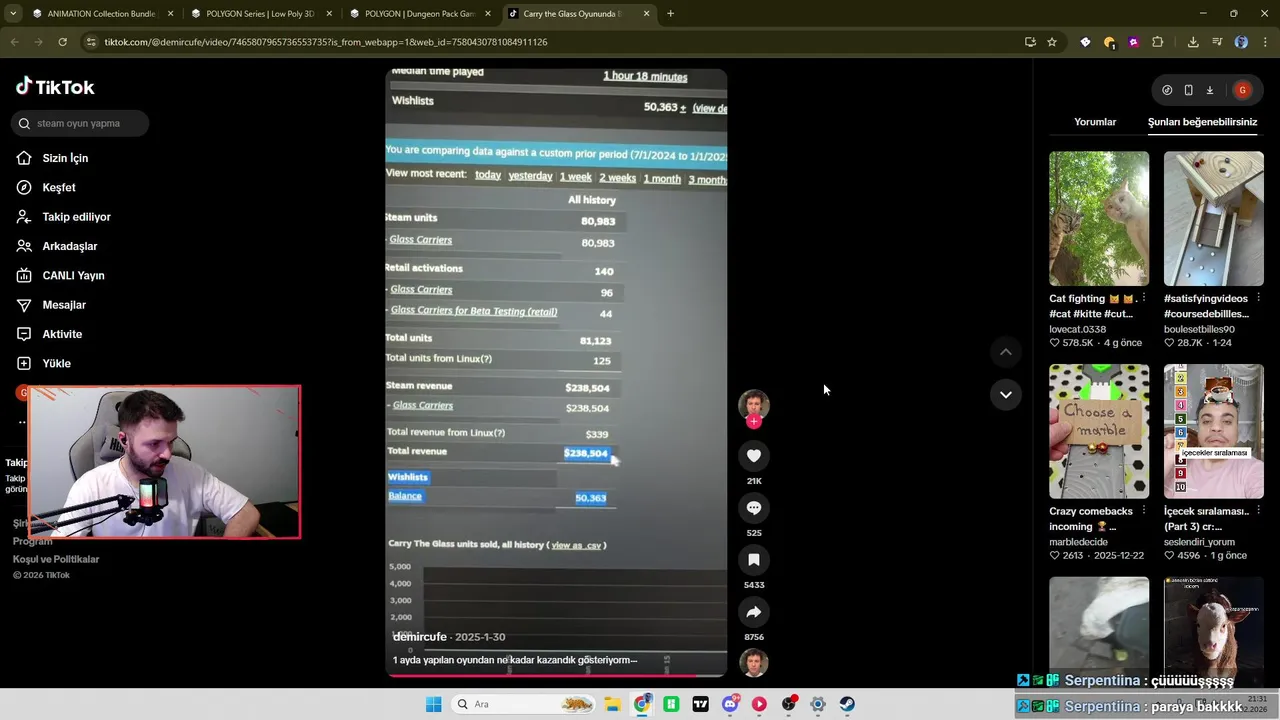Screen dimensions: 1280x720
Task: Go to previous video with up chevron
Action: [1006, 352]
